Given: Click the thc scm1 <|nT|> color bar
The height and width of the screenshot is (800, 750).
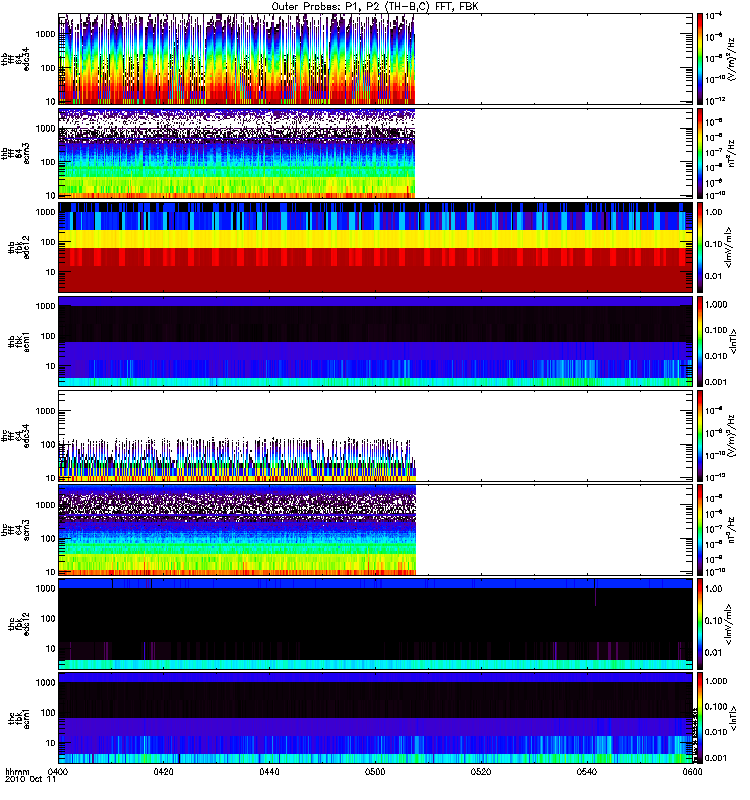Looking at the screenshot, I should click(x=700, y=718).
